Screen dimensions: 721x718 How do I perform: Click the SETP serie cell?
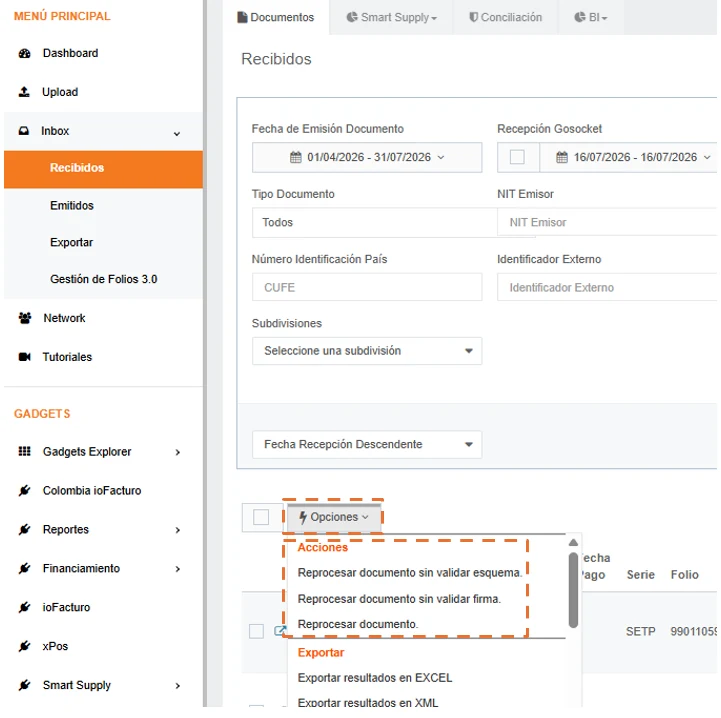(641, 632)
